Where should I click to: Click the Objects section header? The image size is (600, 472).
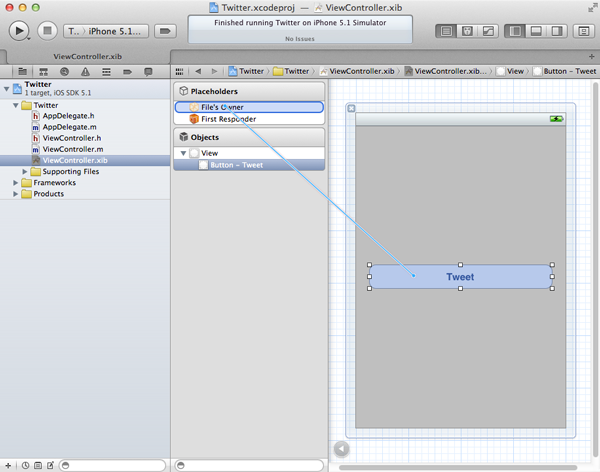(249, 137)
